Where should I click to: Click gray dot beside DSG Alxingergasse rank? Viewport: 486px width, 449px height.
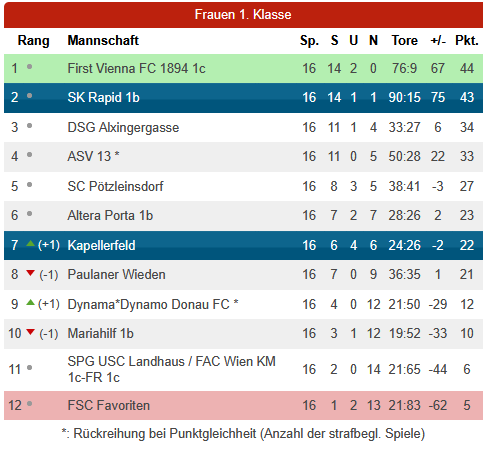tap(29, 126)
